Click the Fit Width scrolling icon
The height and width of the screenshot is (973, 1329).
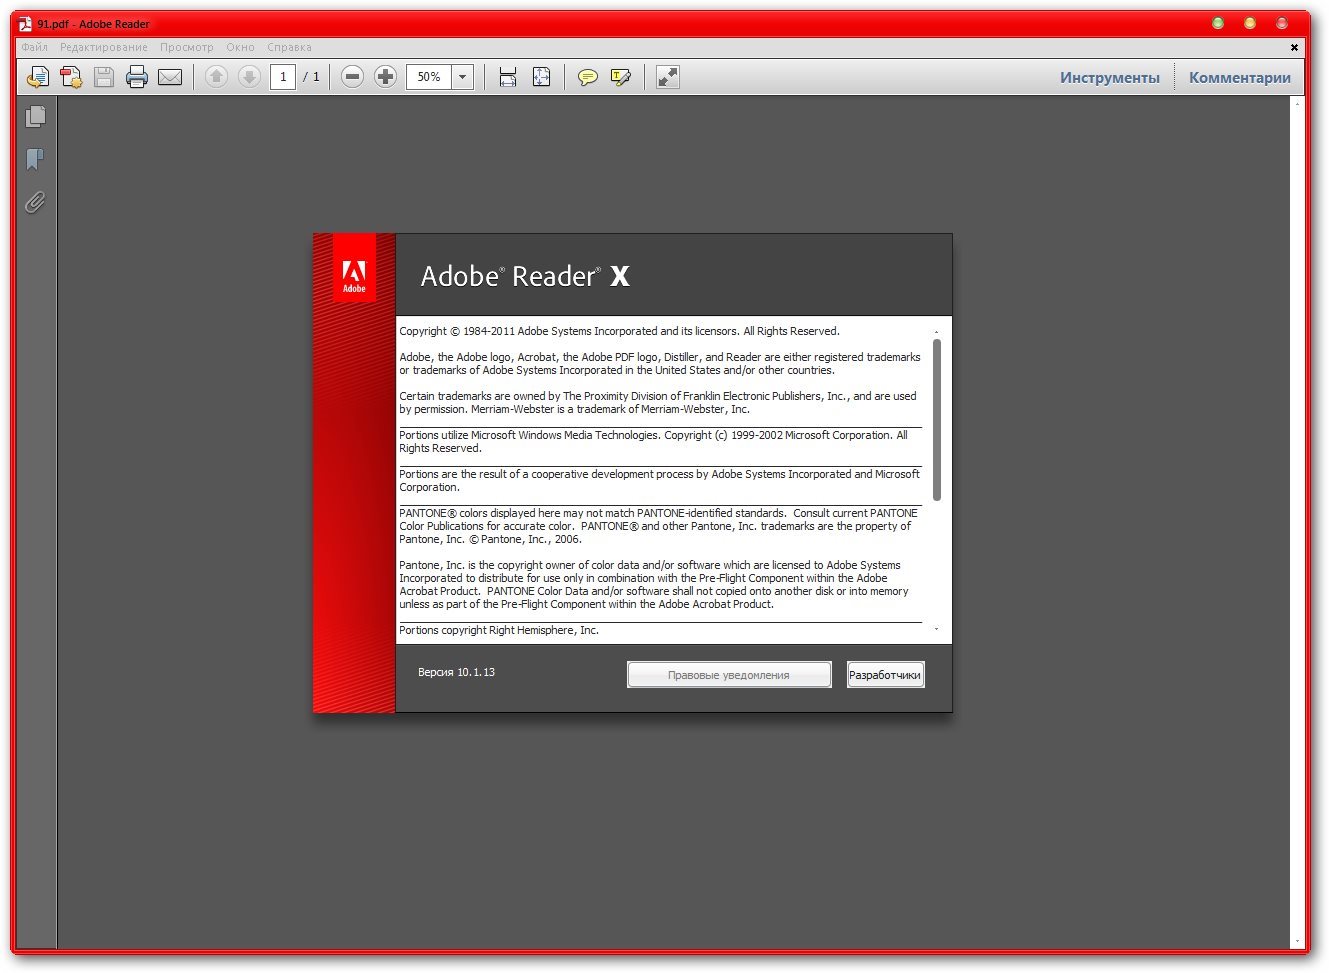(x=508, y=77)
